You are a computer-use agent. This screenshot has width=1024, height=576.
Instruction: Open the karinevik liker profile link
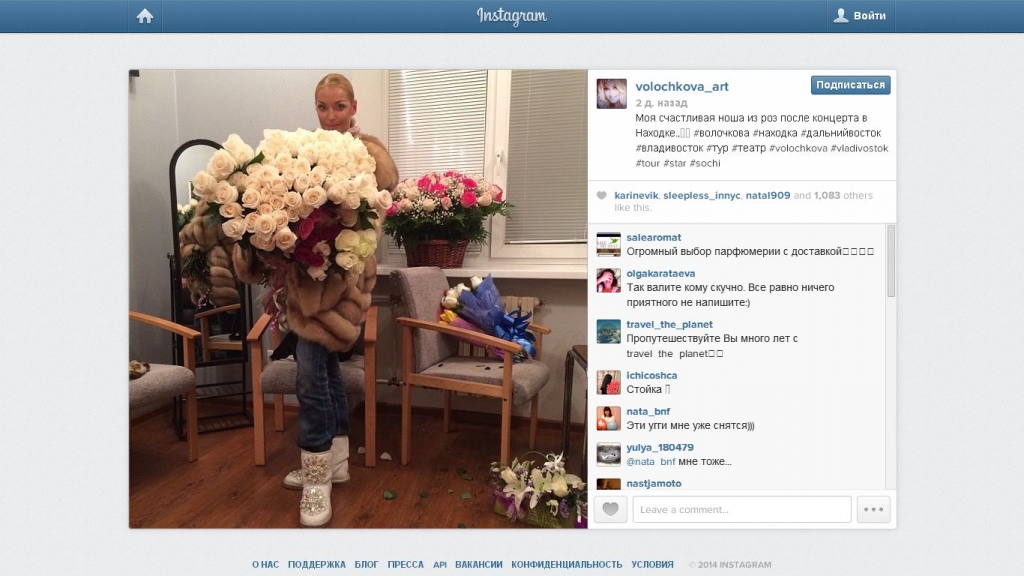(x=636, y=195)
